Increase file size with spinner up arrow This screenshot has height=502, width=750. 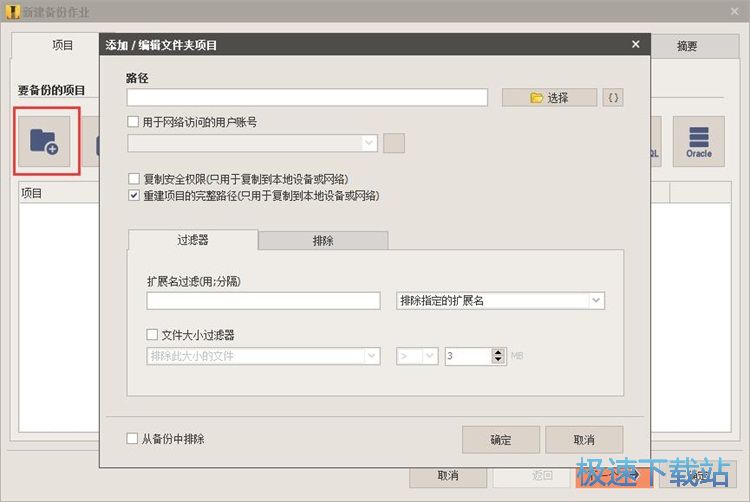[x=498, y=352]
